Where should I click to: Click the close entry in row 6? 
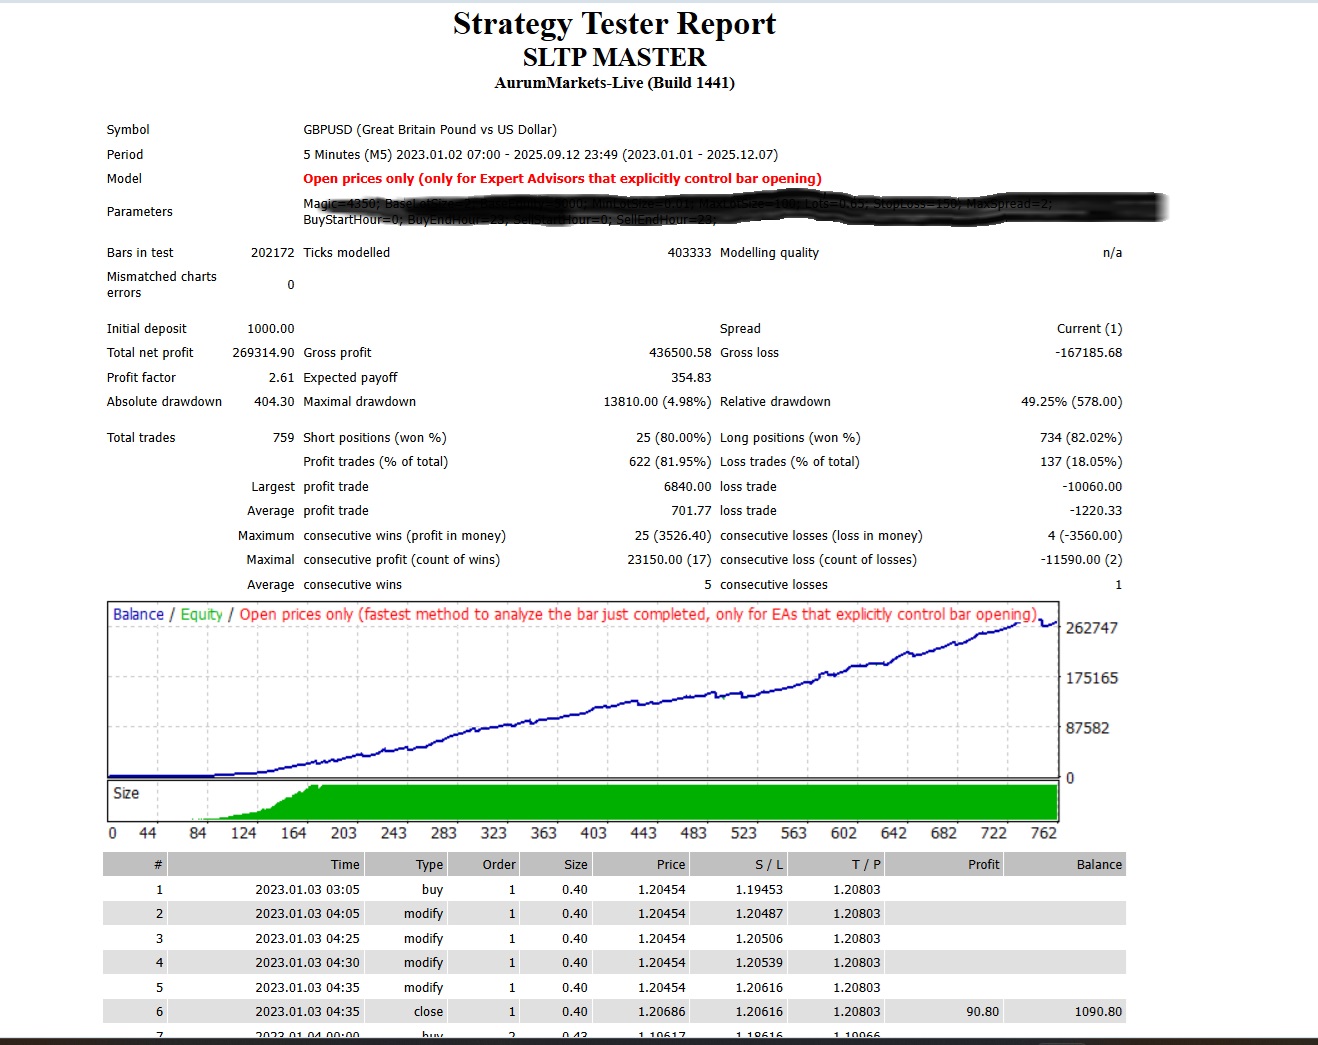[428, 1012]
